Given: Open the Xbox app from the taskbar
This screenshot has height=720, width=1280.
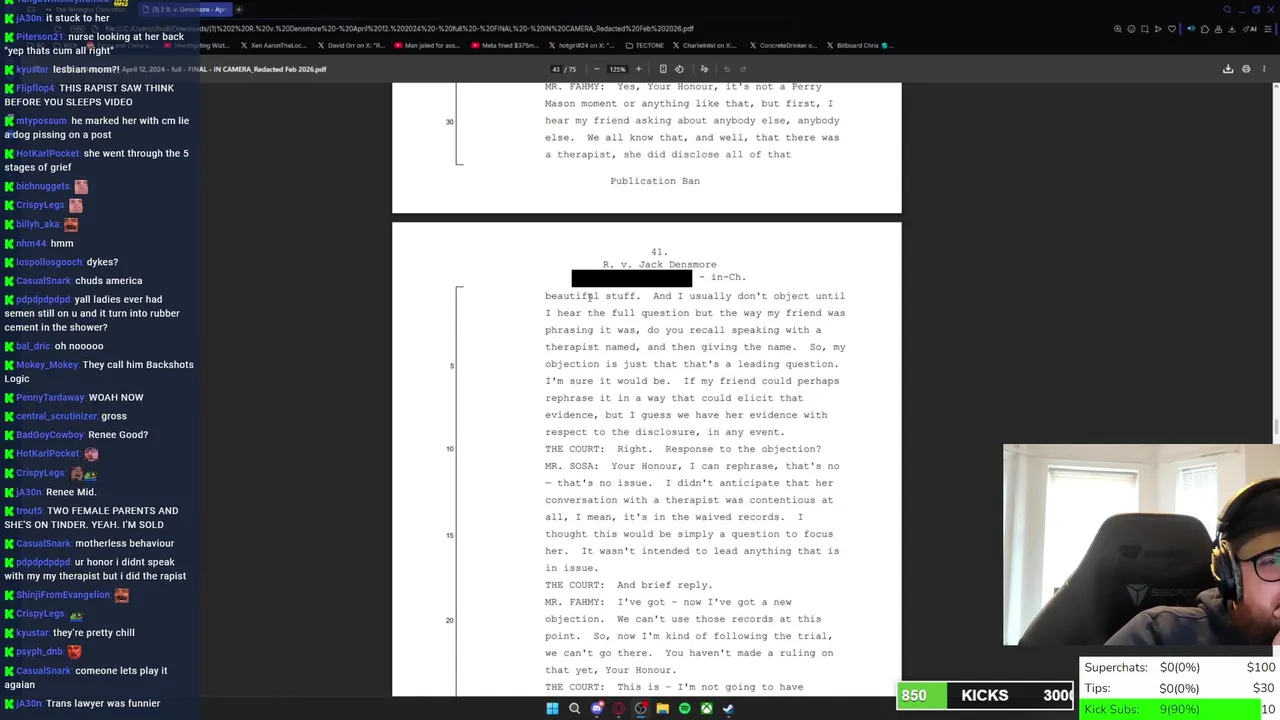Looking at the screenshot, I should tap(706, 709).
